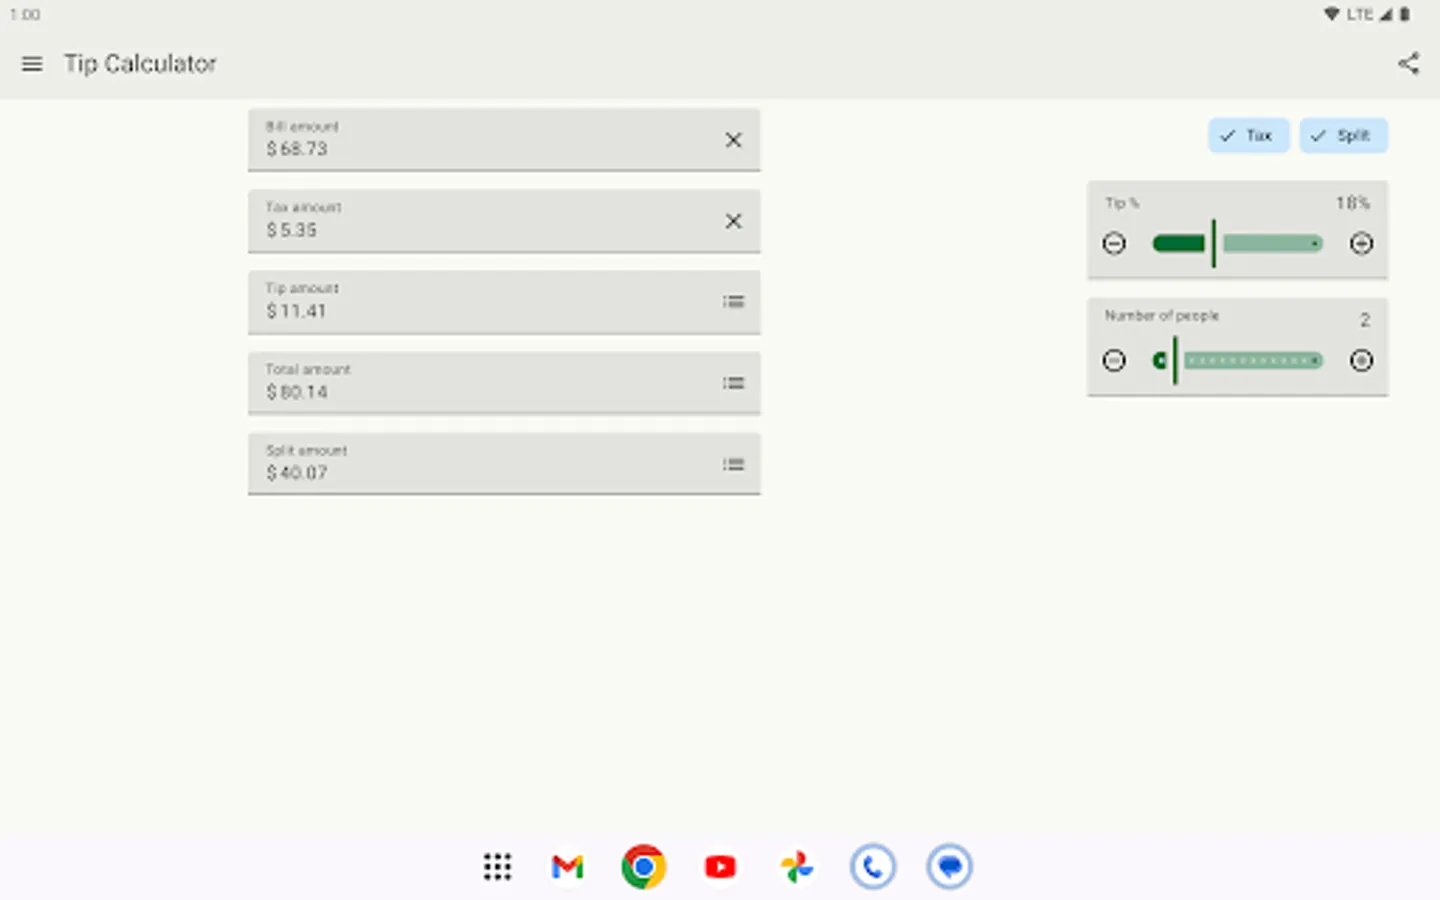Click the share icon in the top bar
Viewport: 1440px width, 900px height.
1409,63
